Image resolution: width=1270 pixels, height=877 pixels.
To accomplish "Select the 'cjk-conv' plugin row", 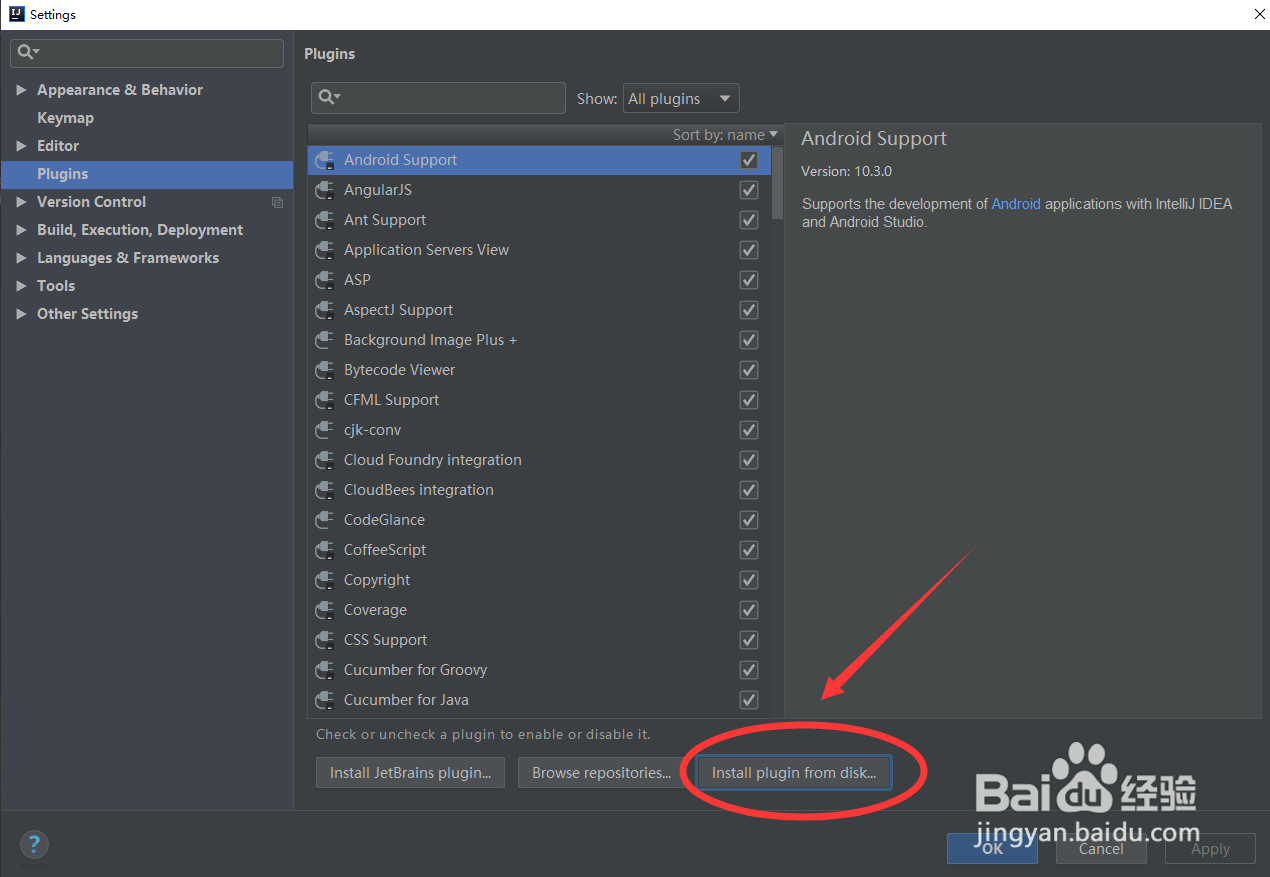I will [540, 430].
